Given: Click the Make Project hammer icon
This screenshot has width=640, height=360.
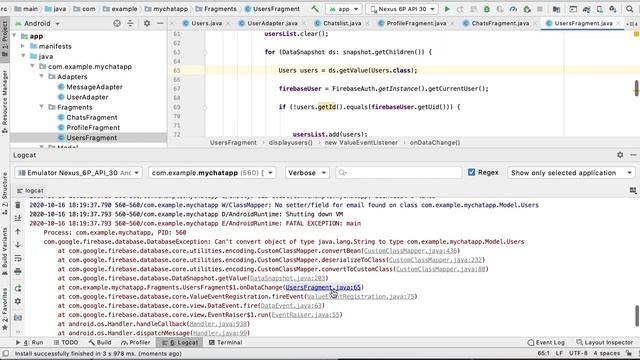Looking at the screenshot, I should point(315,9).
